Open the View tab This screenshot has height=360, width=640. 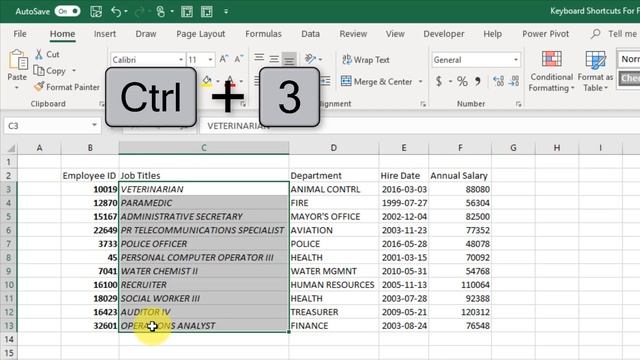[x=395, y=34]
